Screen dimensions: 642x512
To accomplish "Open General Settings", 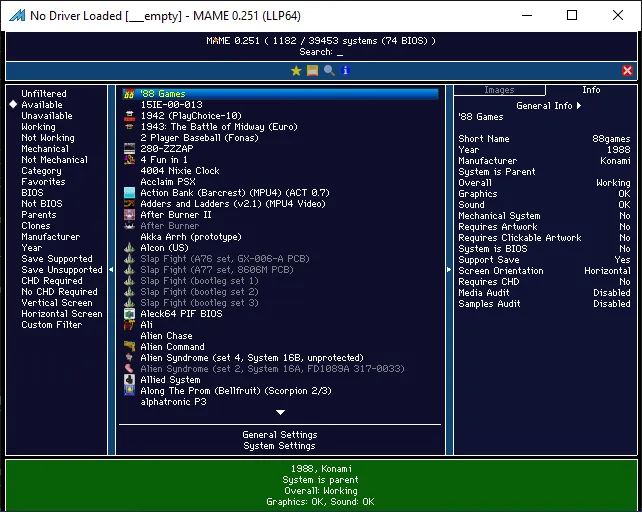I will (280, 435).
